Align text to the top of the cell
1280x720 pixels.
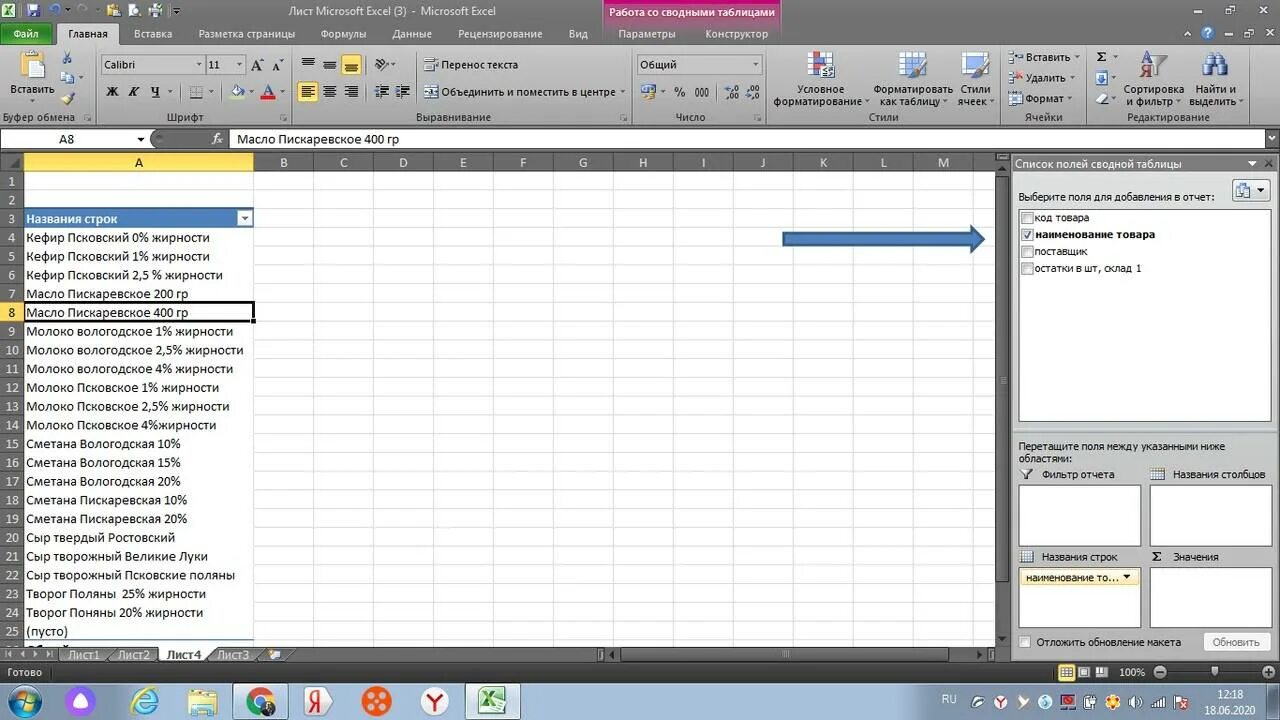click(308, 65)
